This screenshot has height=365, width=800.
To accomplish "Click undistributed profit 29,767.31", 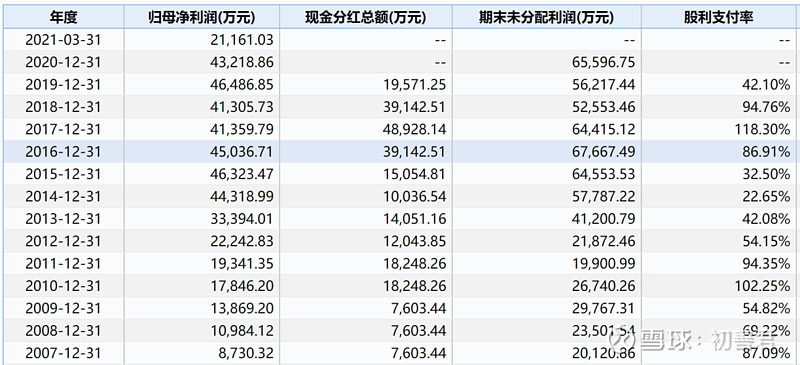I will pyautogui.click(x=604, y=309).
